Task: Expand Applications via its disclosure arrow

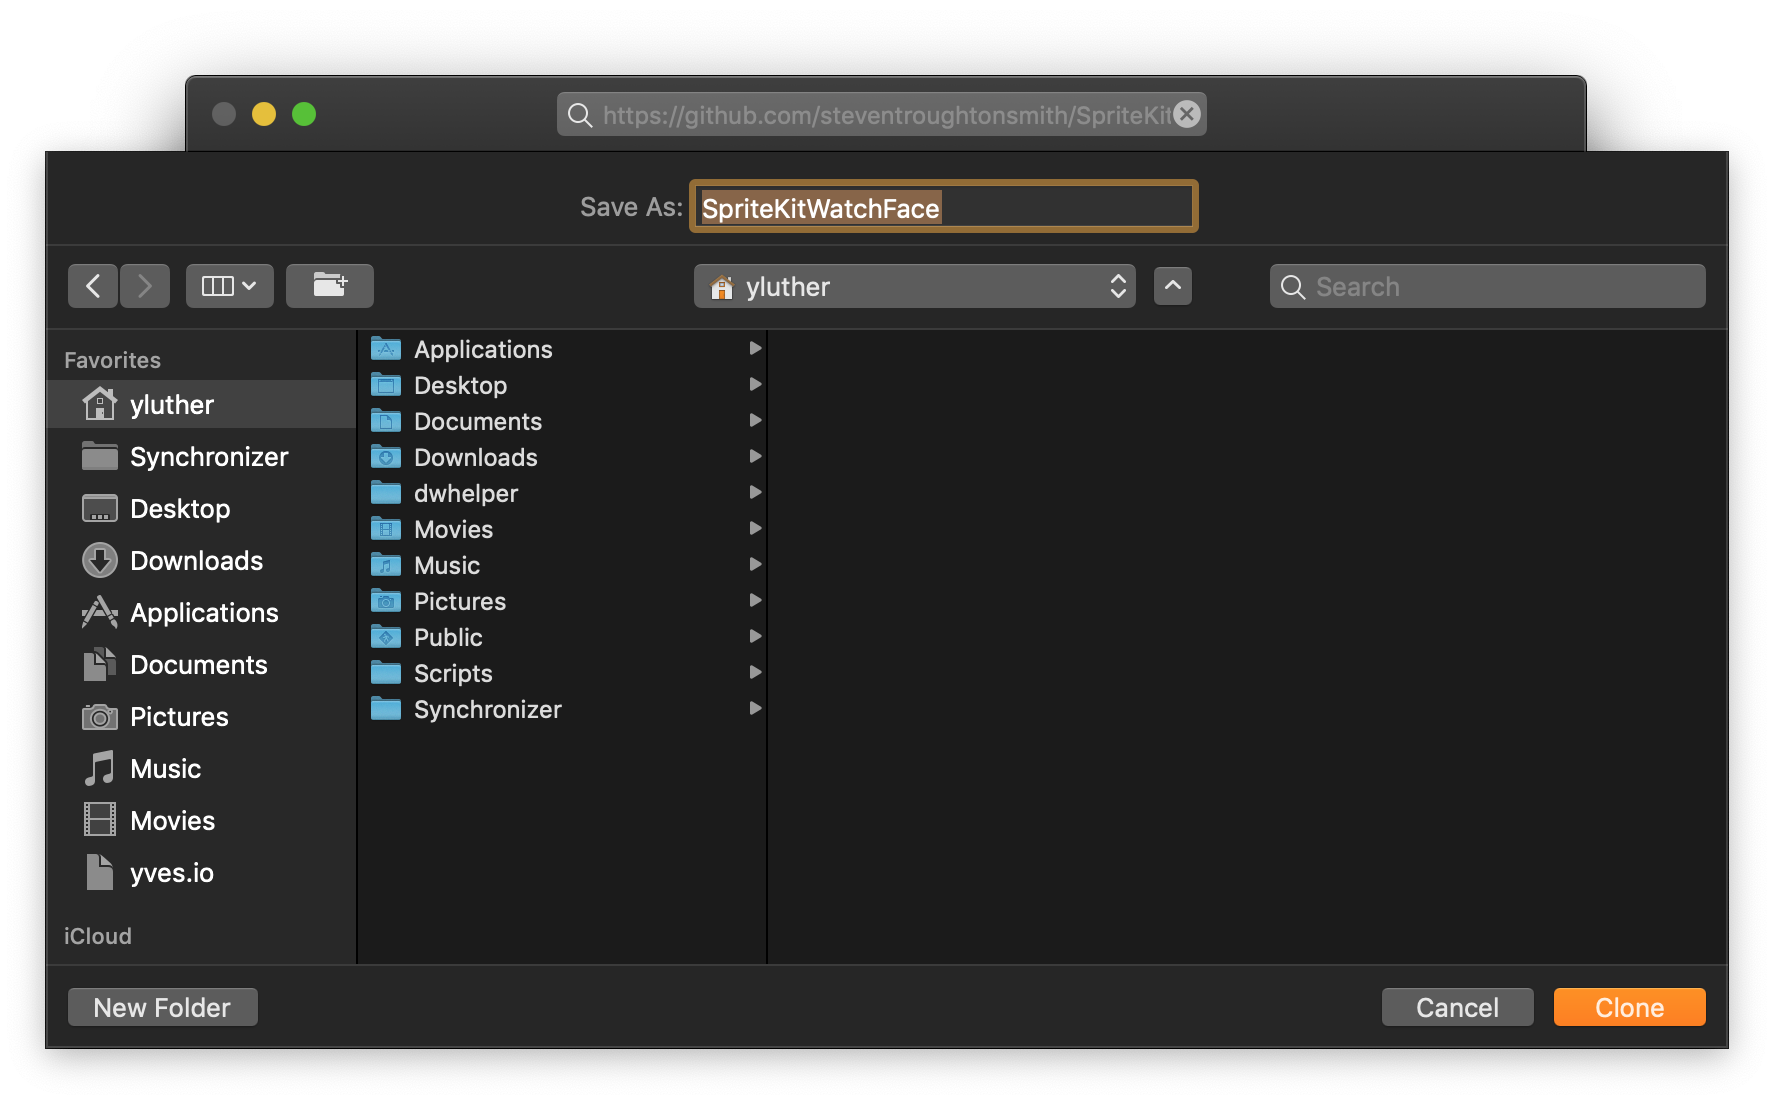Action: (x=755, y=348)
